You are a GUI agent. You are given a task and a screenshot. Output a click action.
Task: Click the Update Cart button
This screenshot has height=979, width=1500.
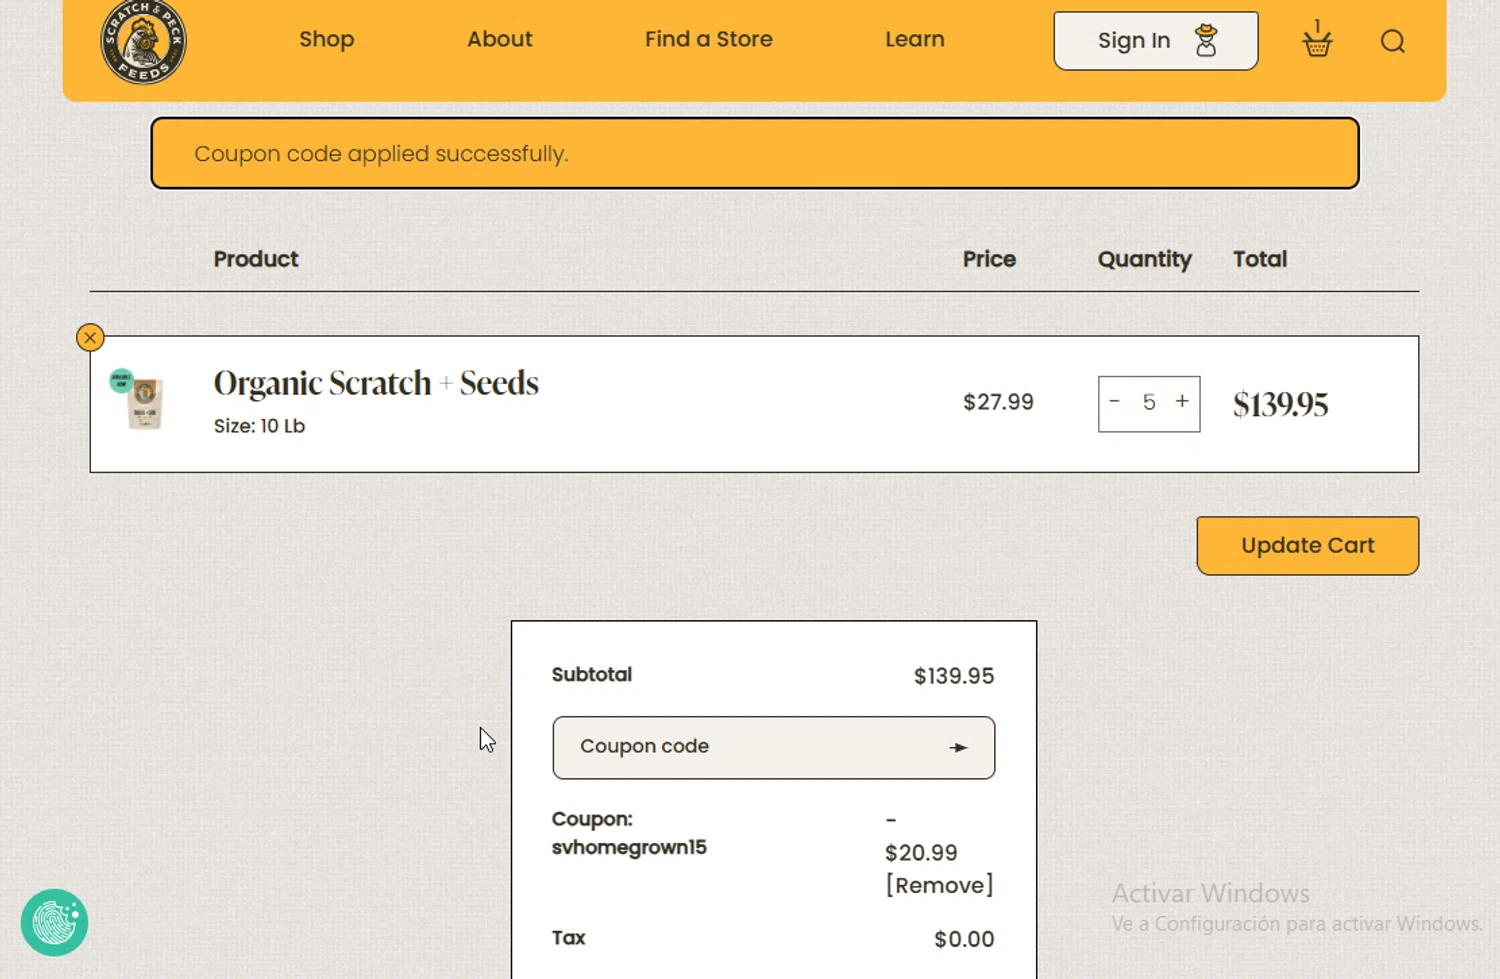click(1308, 546)
